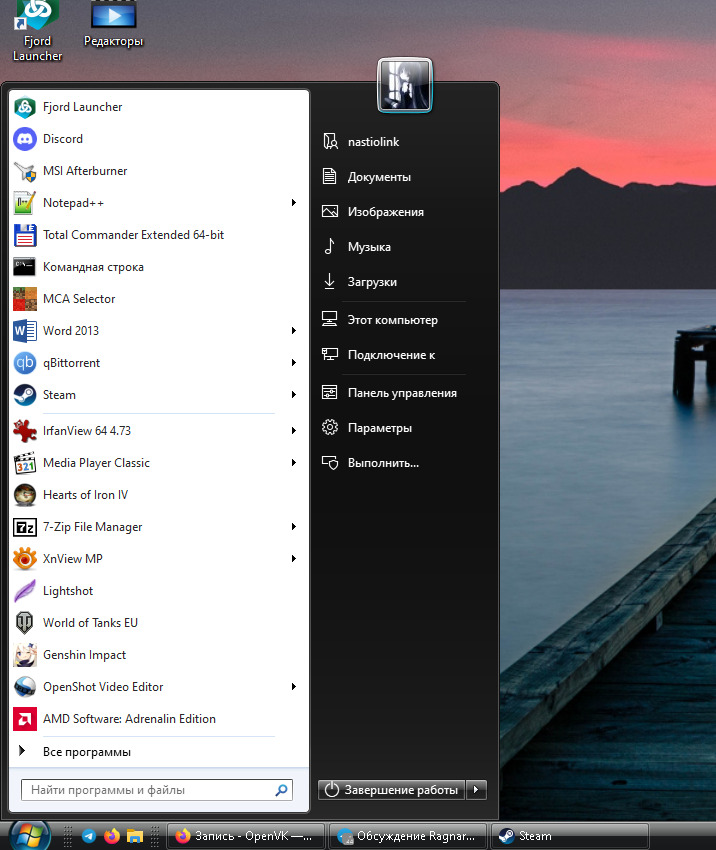Viewport: 716px width, 850px height.
Task: Open AMD Software: Adrenalin Edition
Action: [158, 718]
